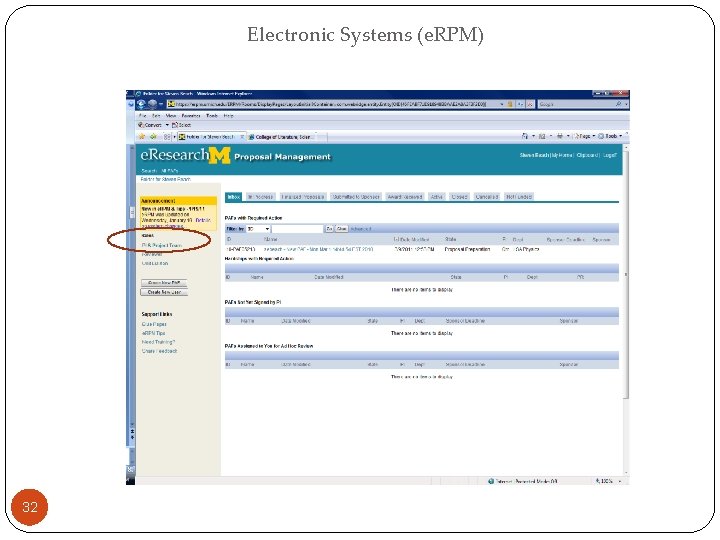720x540 pixels.
Task: Click the RSS feeds icon
Action: tap(542, 136)
